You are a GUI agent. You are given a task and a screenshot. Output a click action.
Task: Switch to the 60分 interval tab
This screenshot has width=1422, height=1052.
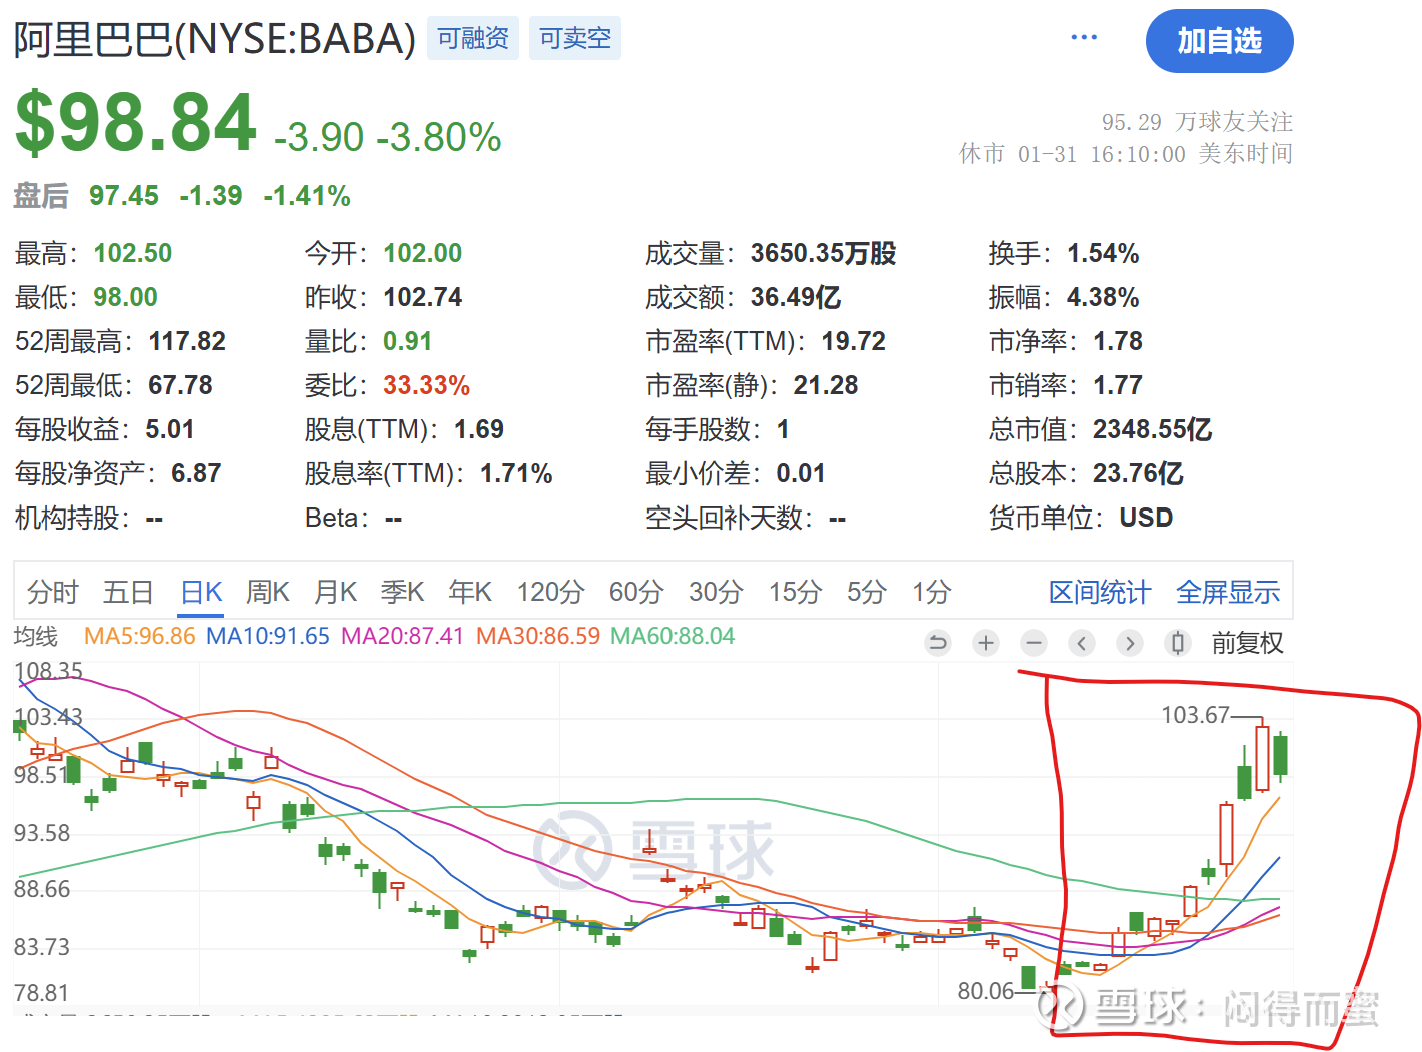coord(636,592)
